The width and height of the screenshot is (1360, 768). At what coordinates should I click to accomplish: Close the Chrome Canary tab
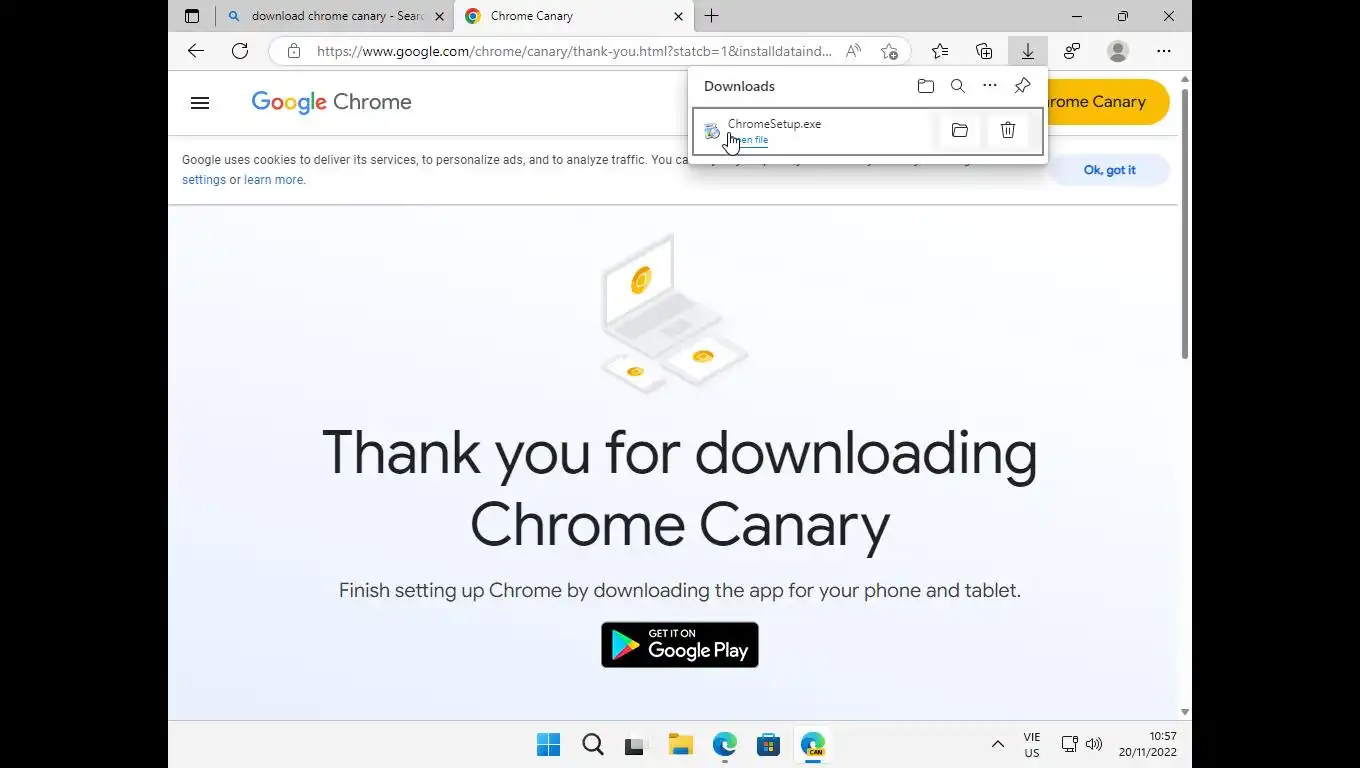click(x=679, y=16)
